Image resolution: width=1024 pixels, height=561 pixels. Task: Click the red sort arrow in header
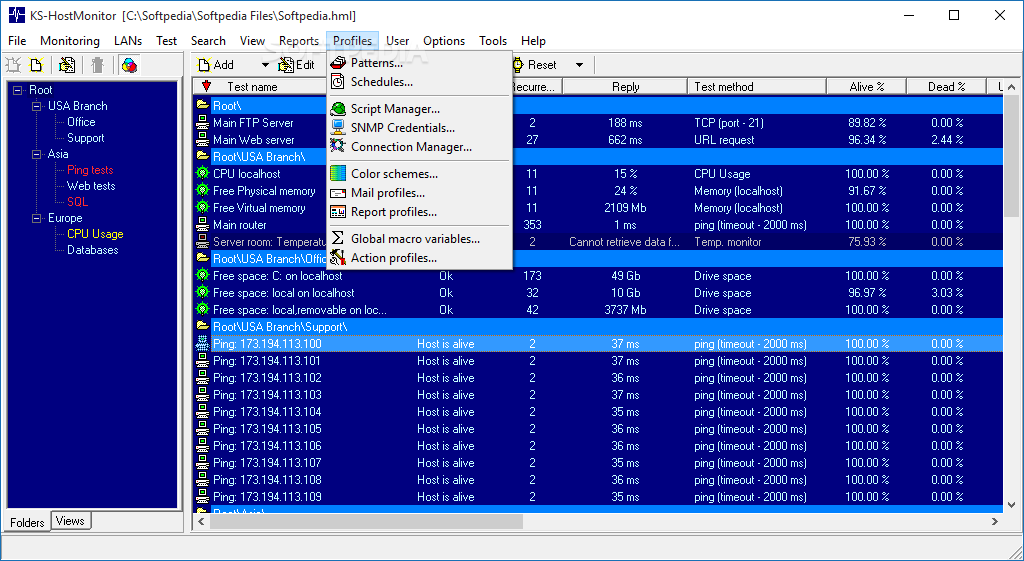pos(207,86)
